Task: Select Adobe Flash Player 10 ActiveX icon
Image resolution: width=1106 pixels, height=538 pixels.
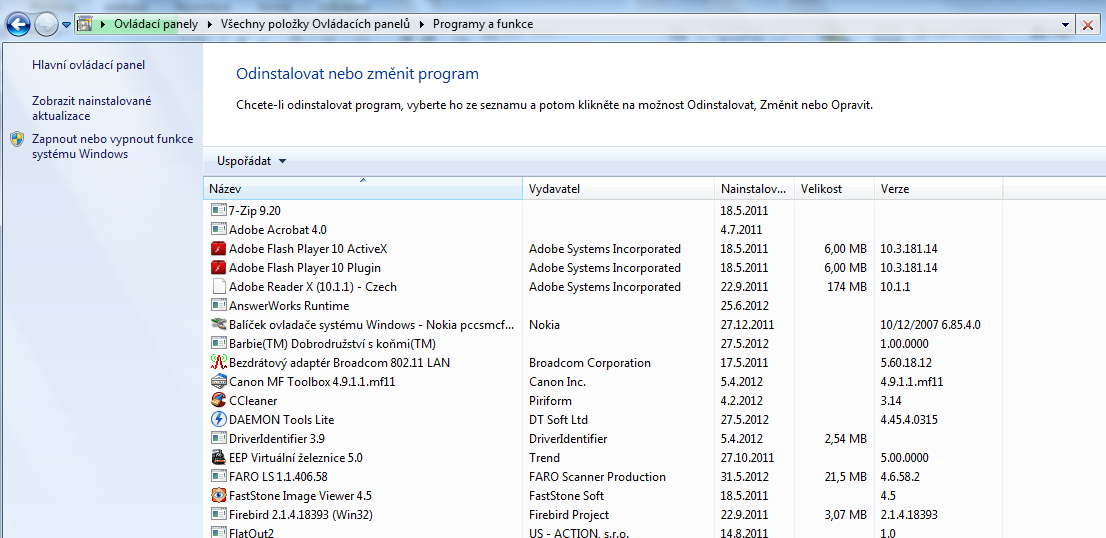Action: [x=219, y=248]
